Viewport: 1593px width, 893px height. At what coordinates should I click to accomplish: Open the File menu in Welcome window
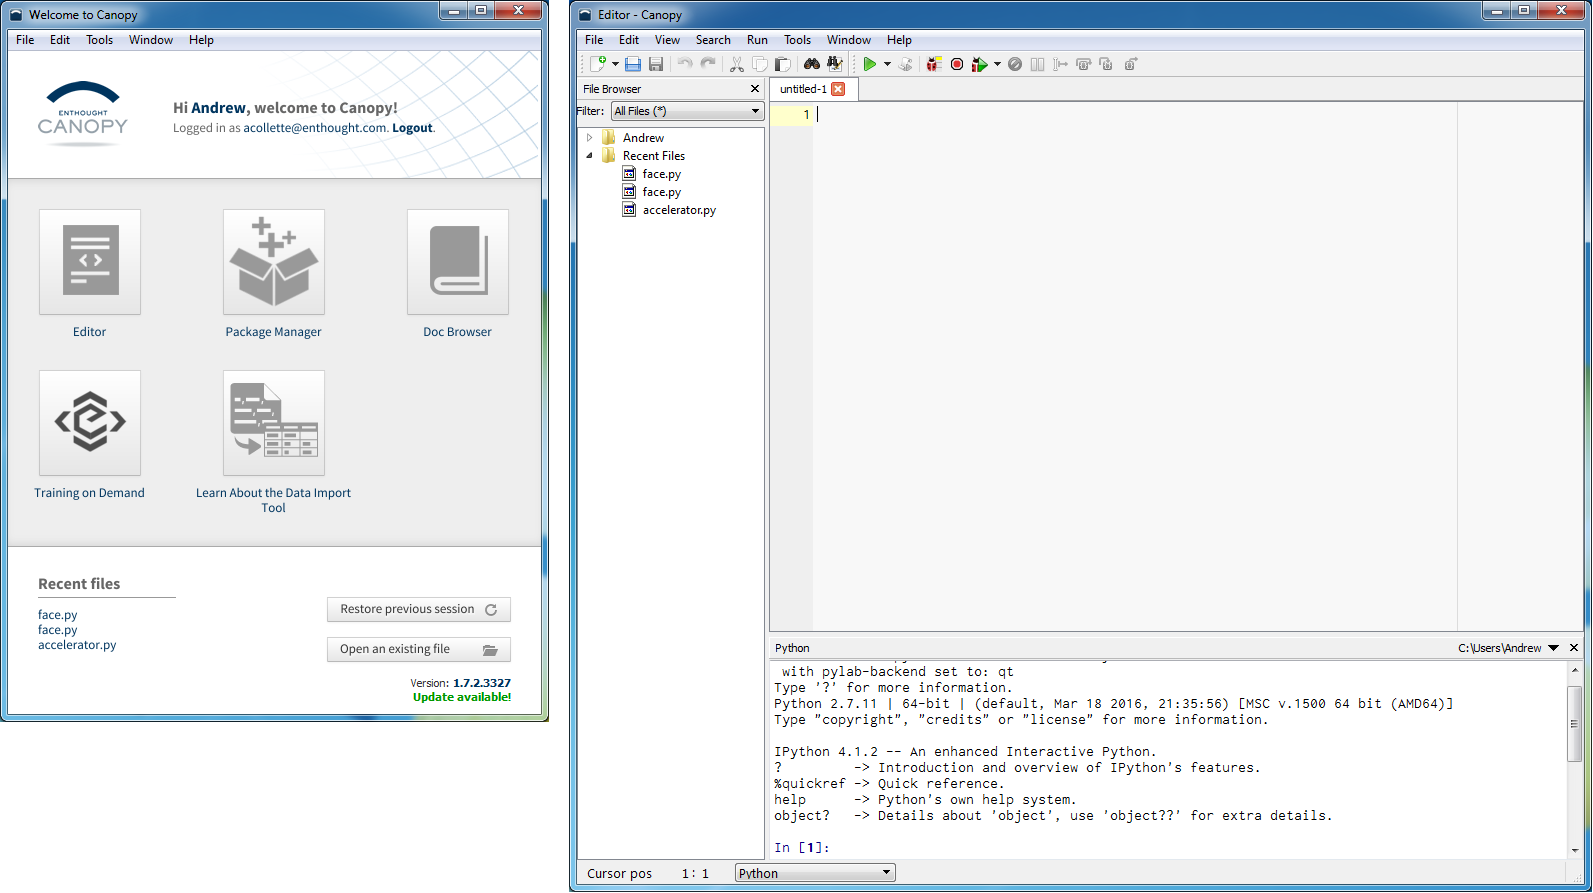click(25, 40)
